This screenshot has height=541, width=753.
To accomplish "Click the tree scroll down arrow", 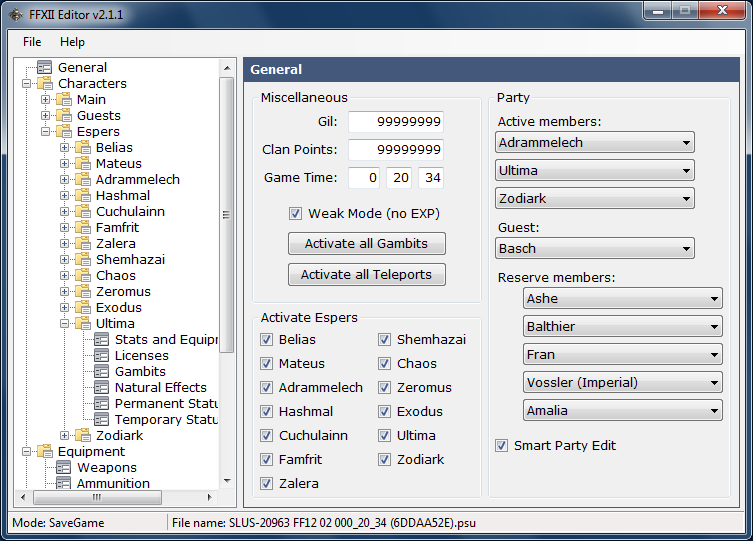I will click(227, 481).
